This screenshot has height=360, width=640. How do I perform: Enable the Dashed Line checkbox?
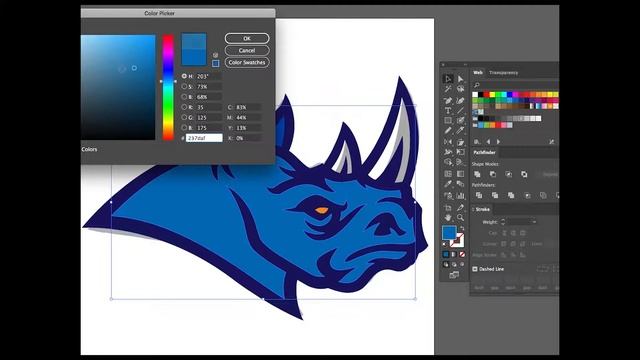click(475, 269)
